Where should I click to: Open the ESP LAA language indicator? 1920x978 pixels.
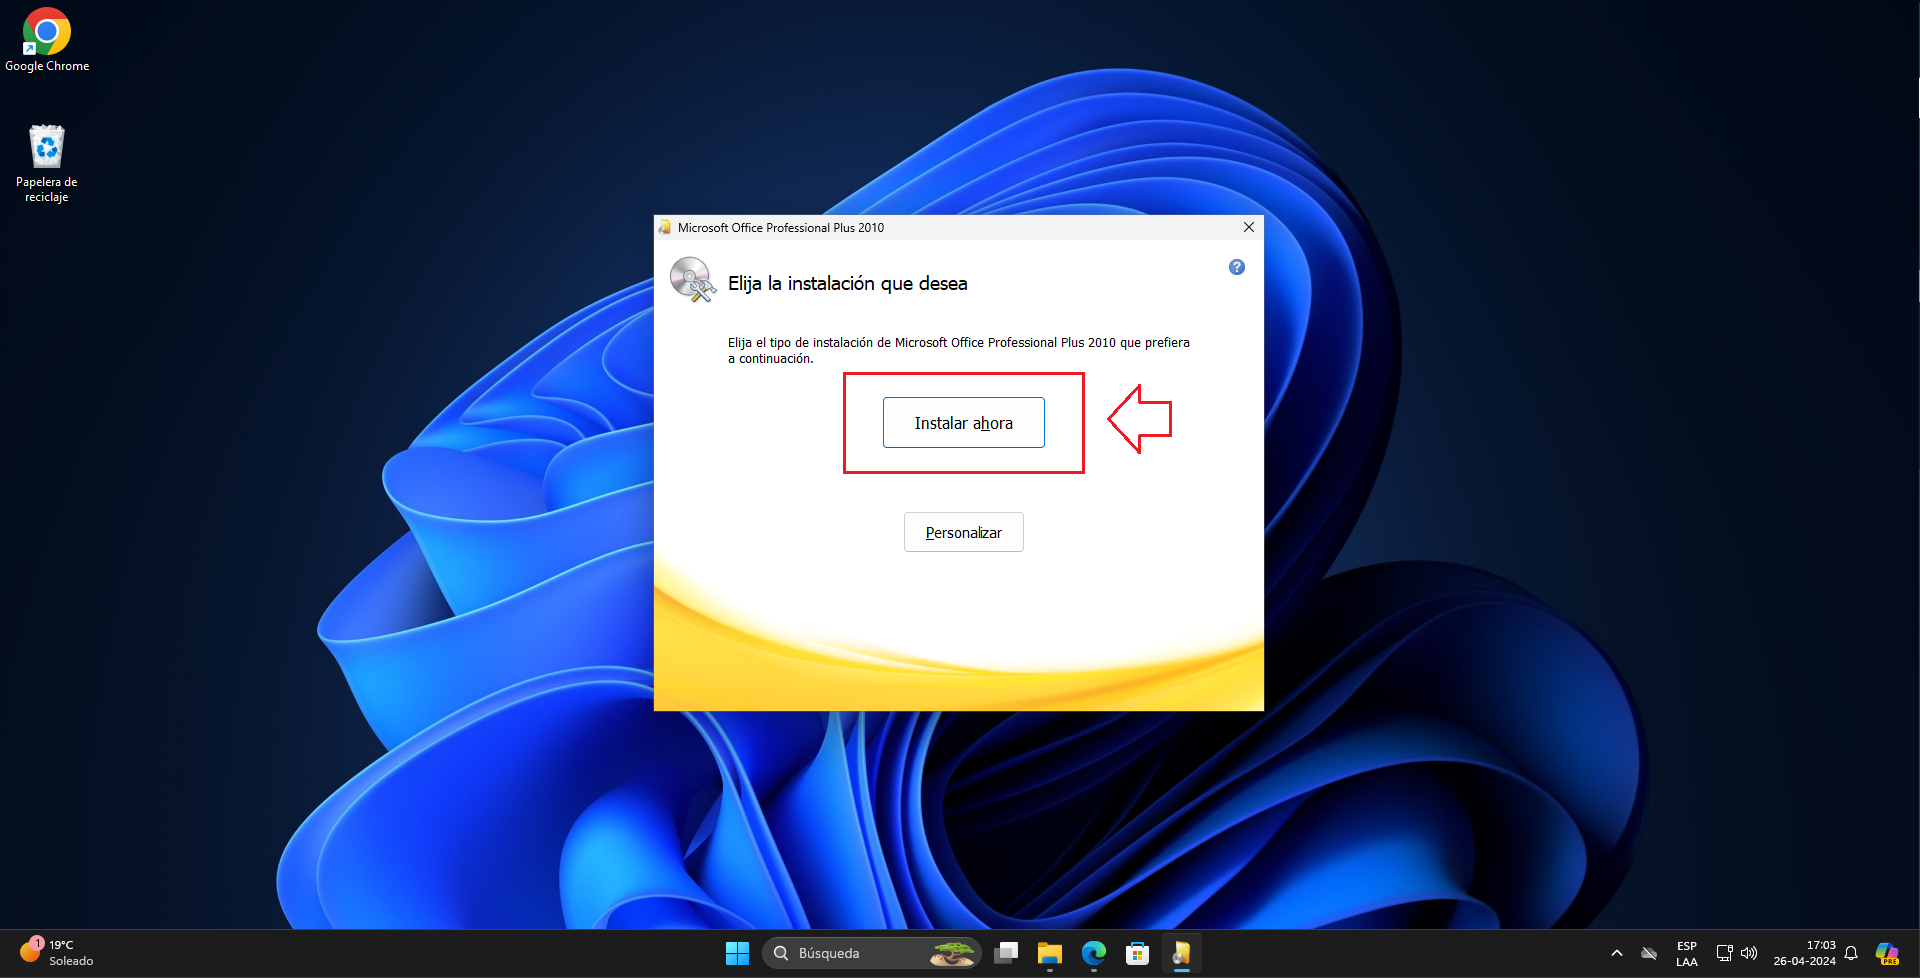click(1687, 953)
